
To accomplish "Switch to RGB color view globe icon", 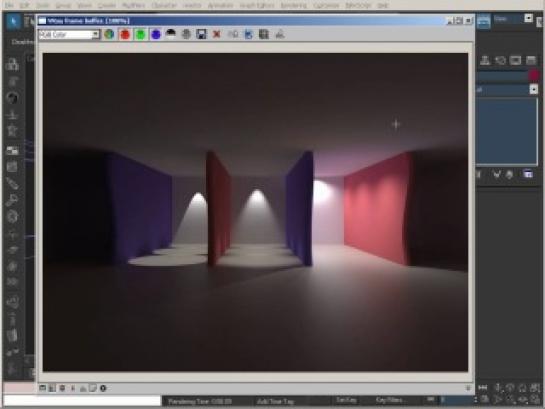I will pyautogui.click(x=109, y=34).
